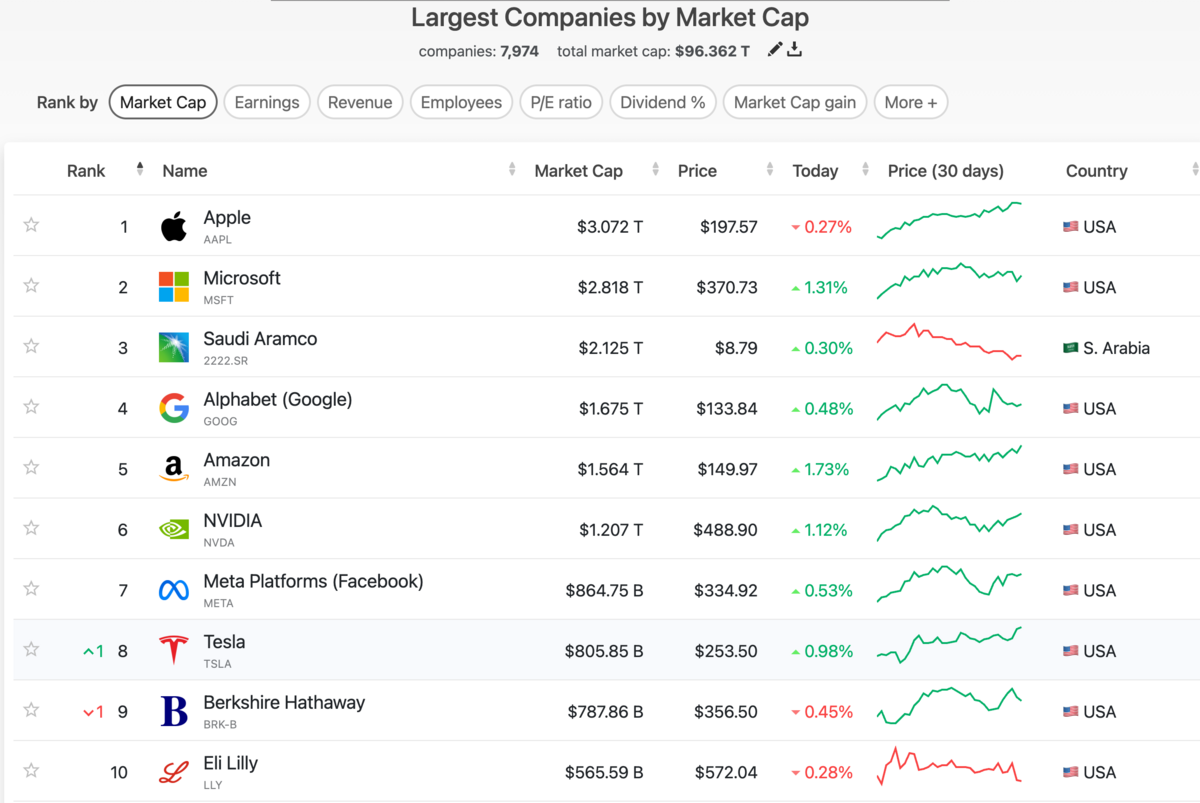The width and height of the screenshot is (1200, 803).
Task: Rank companies by P/E ratio
Action: pyautogui.click(x=561, y=102)
